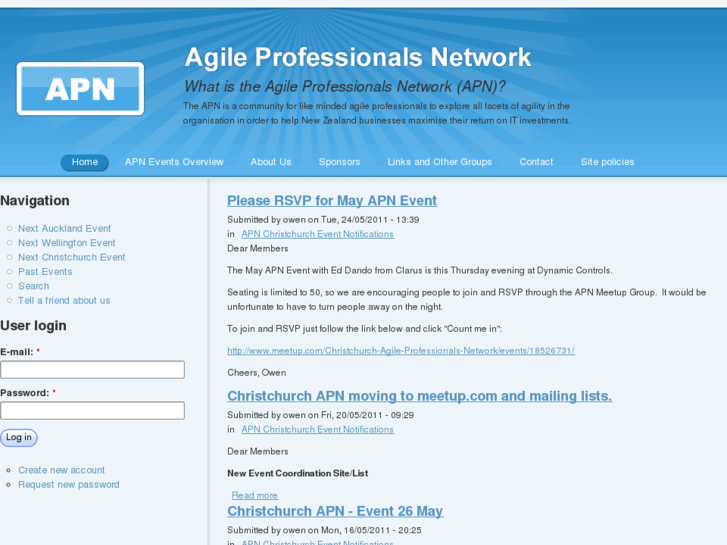727x545 pixels.
Task: Open Christchurch APN moving to meetup.com post
Action: click(x=420, y=396)
